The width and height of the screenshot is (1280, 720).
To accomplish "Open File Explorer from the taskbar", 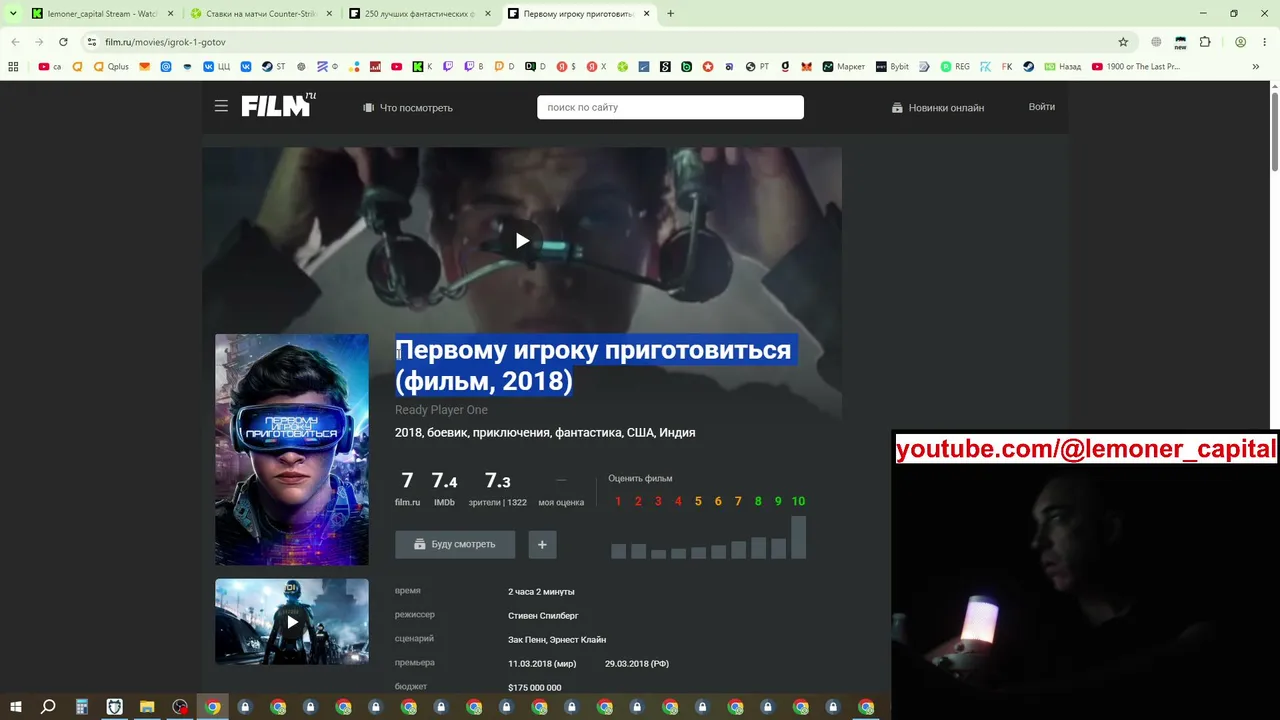I will 147,707.
